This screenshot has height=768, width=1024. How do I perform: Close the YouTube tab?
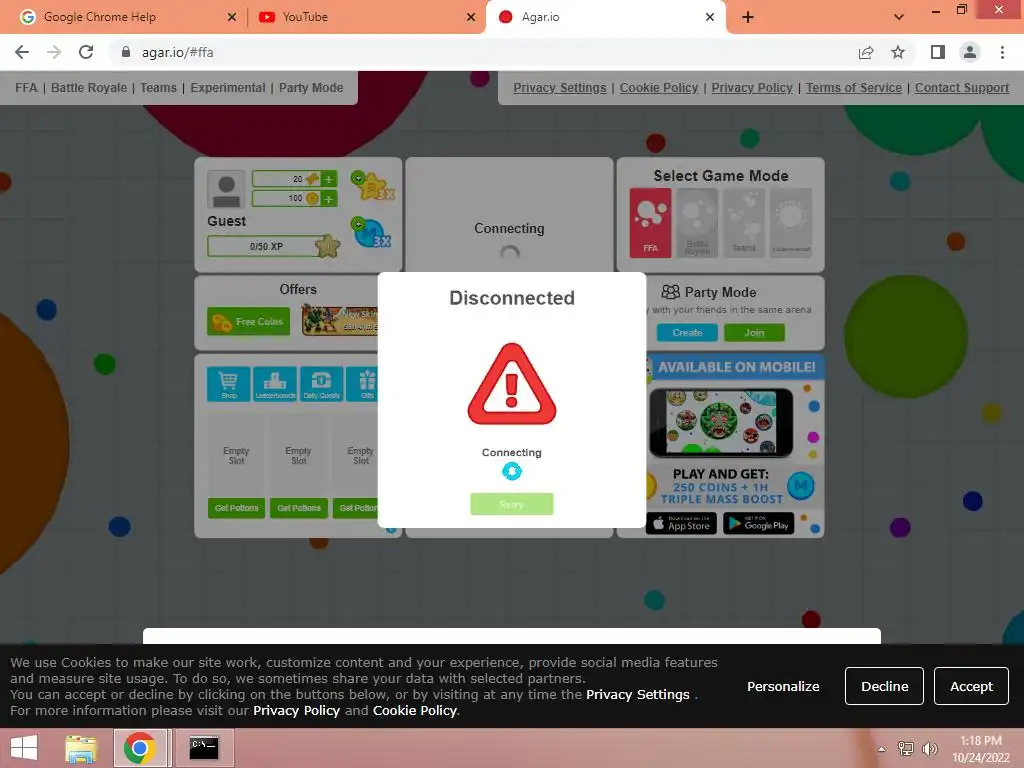click(471, 17)
